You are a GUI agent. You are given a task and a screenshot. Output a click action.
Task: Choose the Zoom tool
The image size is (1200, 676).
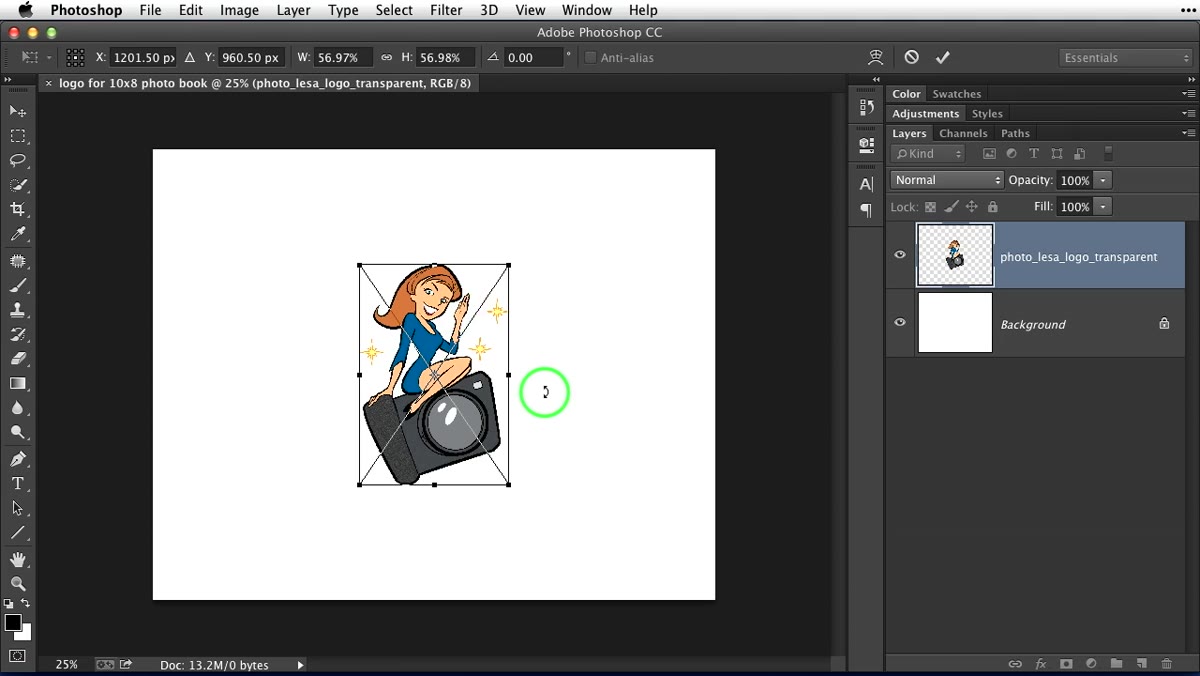(x=18, y=584)
